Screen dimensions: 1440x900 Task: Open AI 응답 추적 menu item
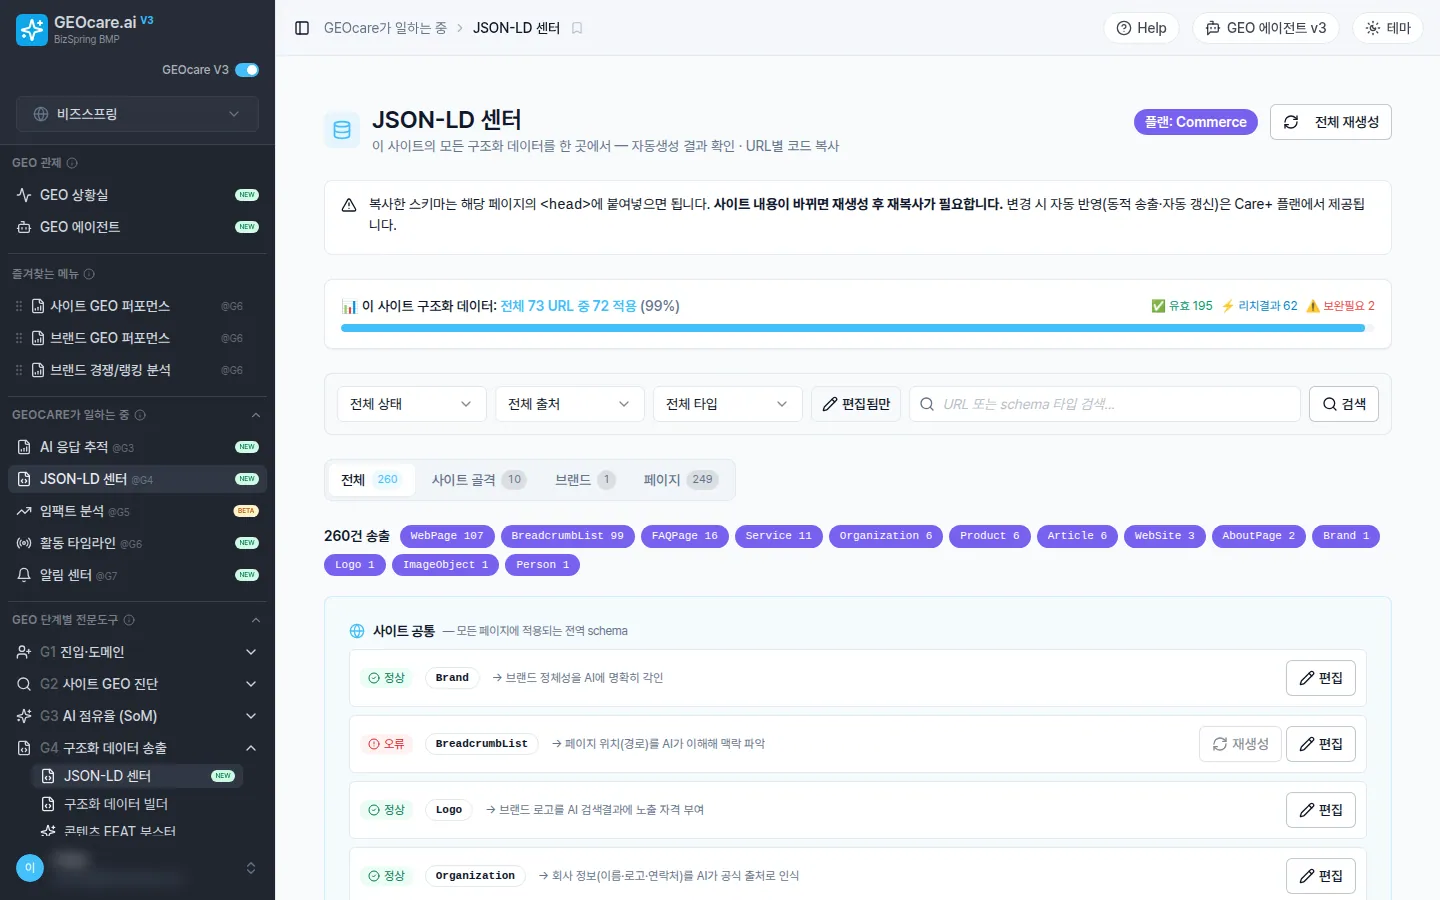[x=137, y=447]
